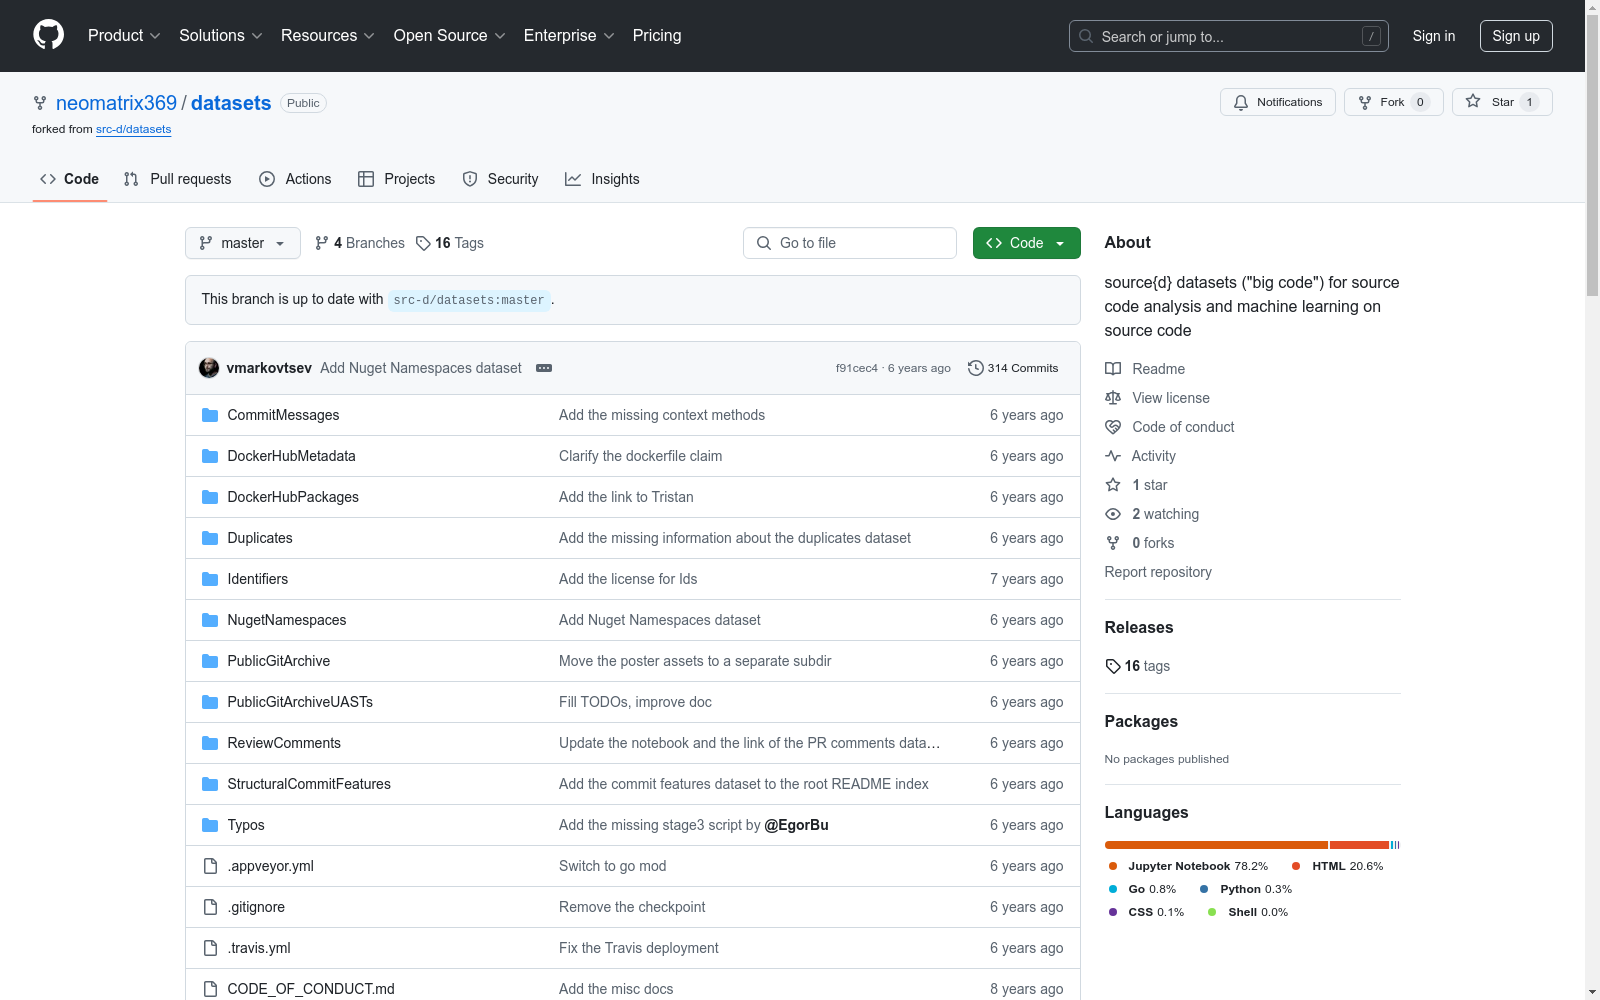The image size is (1600, 1000).
Task: Open the Pricing link
Action: (657, 36)
